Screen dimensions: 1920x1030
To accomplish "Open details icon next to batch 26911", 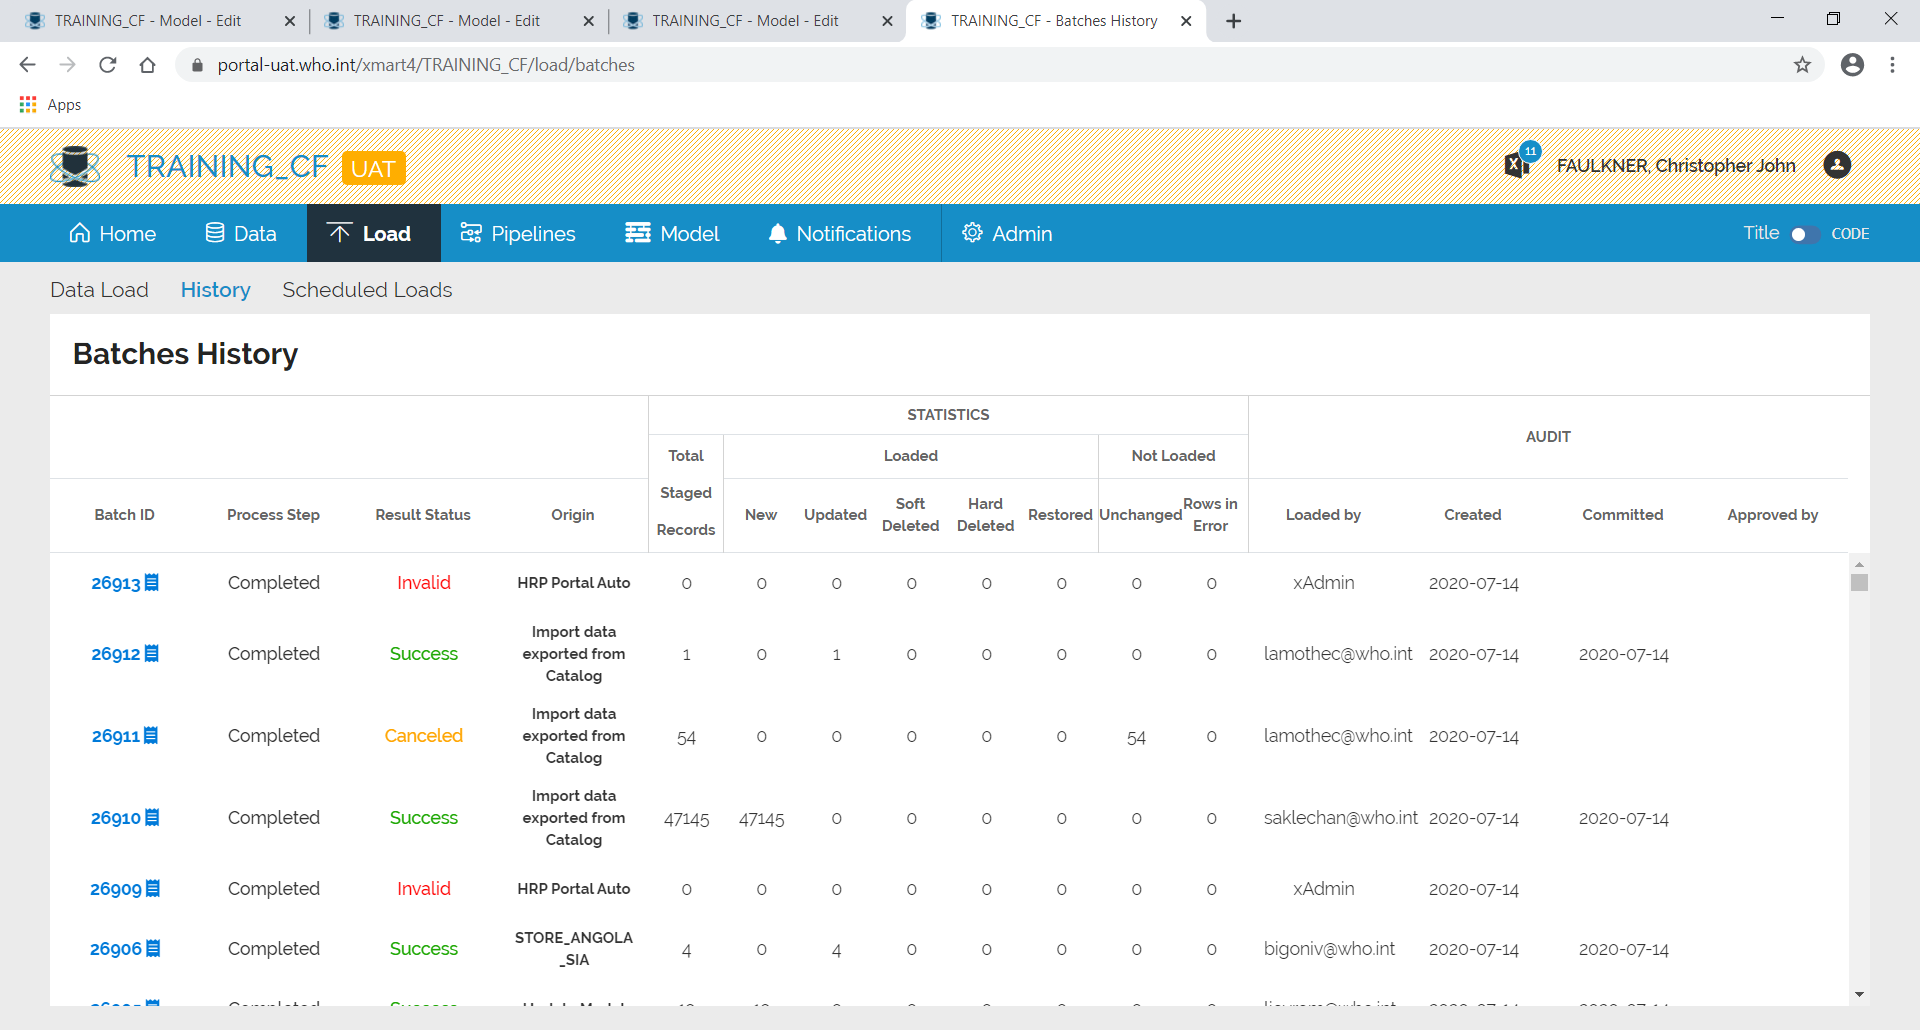I will (151, 735).
